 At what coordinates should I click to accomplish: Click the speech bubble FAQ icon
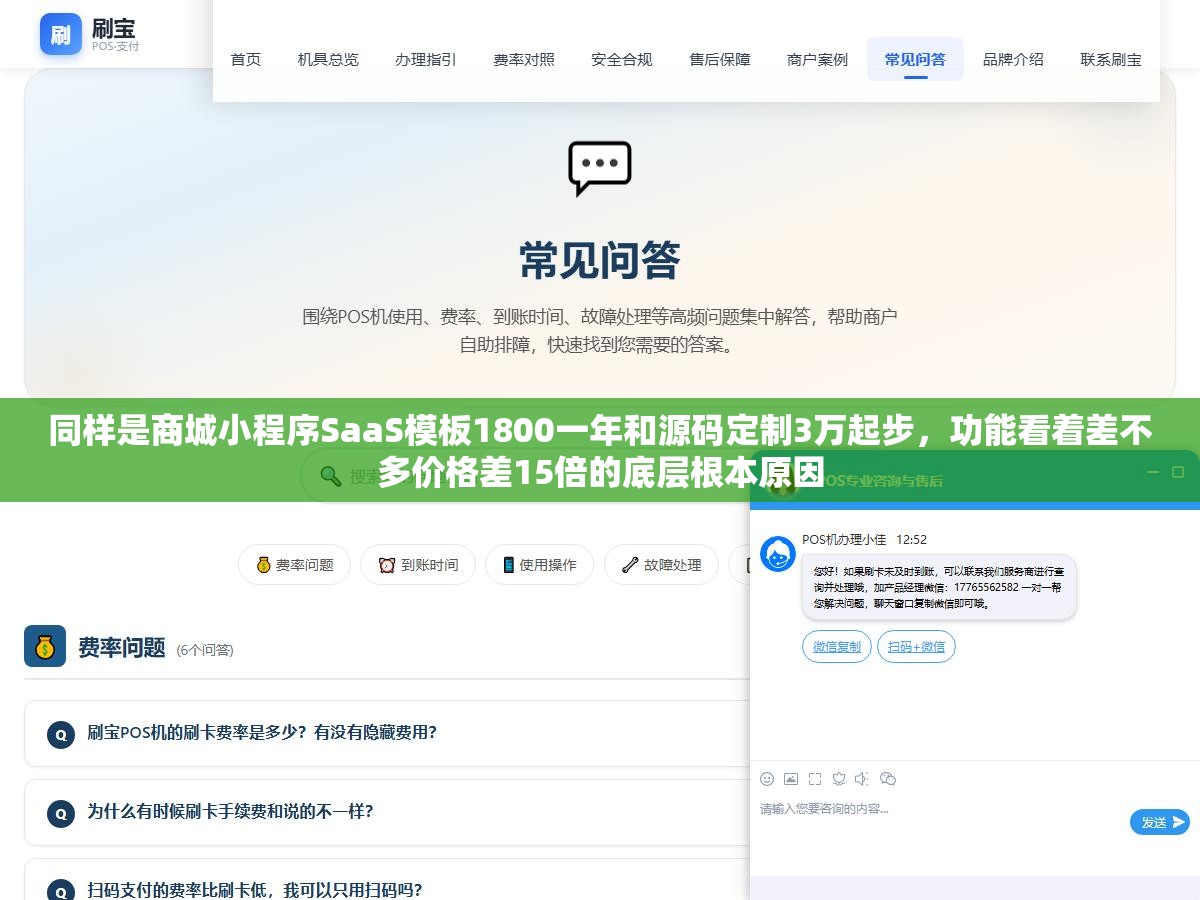click(600, 168)
